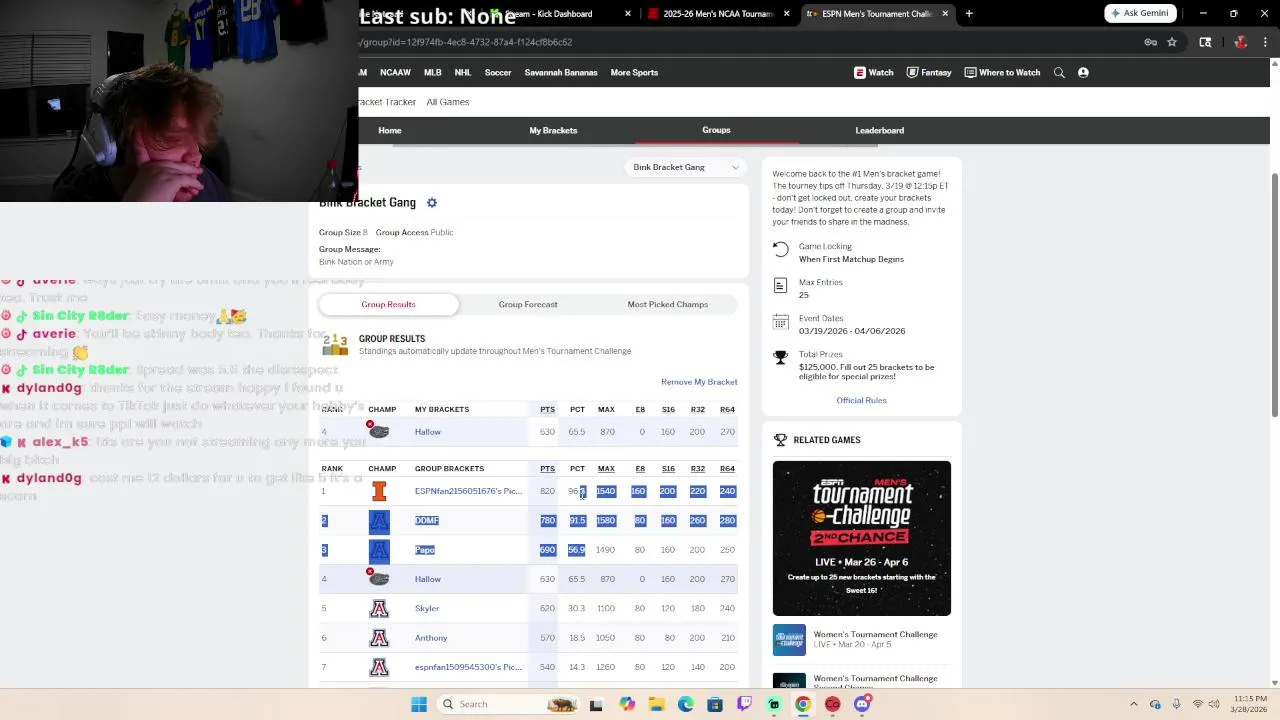The image size is (1280, 720).
Task: Open the group settings gear icon
Action: pos(432,203)
